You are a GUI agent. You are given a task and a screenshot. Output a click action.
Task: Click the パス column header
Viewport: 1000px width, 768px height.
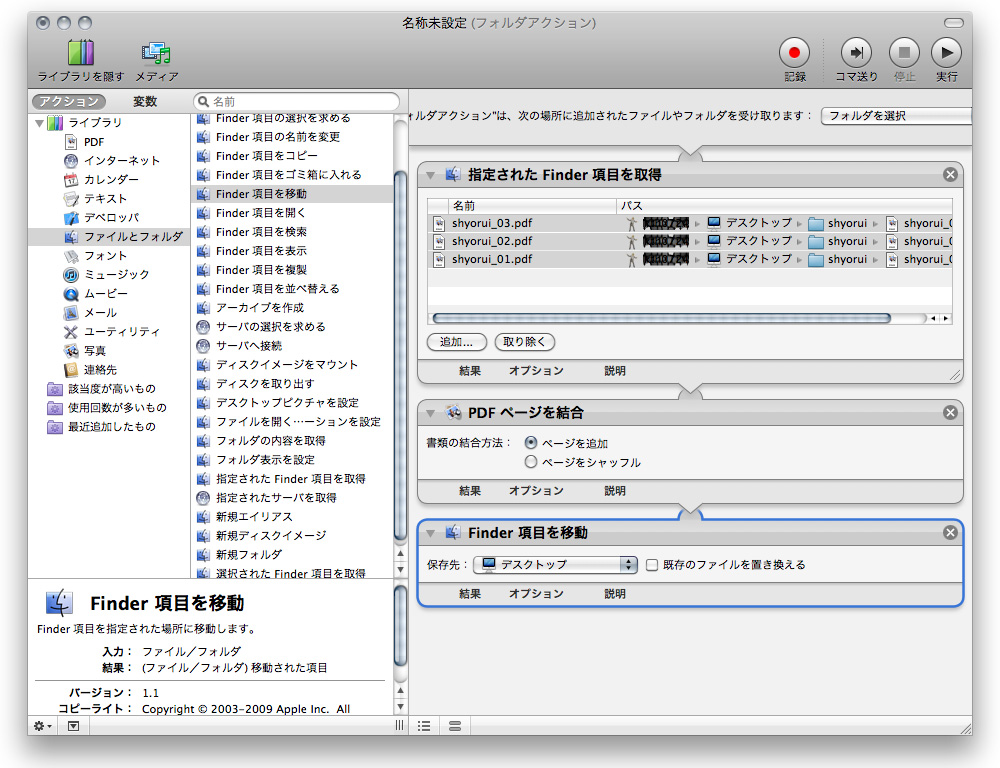pos(784,206)
